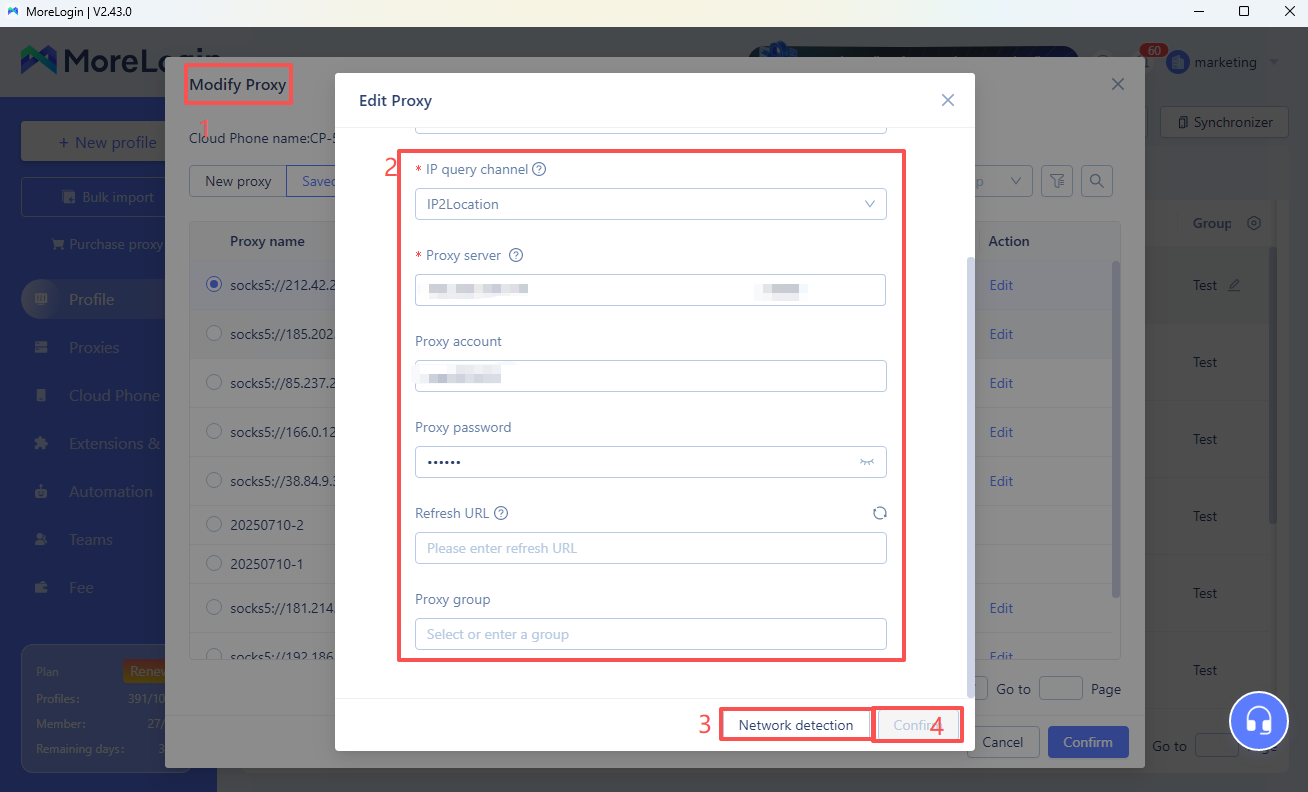Click the blue Confirm button
The width and height of the screenshot is (1308, 792).
pyautogui.click(x=1087, y=742)
